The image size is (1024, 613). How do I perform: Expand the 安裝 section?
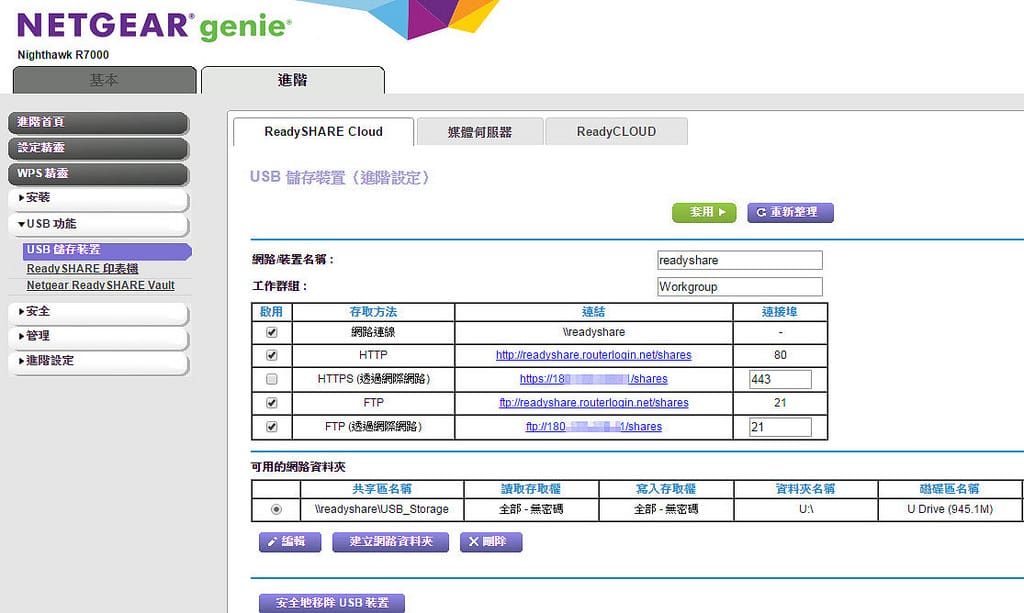(99, 198)
